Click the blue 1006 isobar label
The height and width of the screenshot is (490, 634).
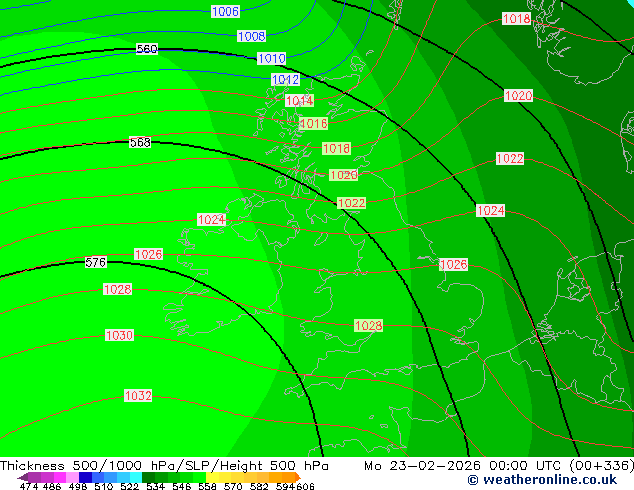(x=225, y=11)
